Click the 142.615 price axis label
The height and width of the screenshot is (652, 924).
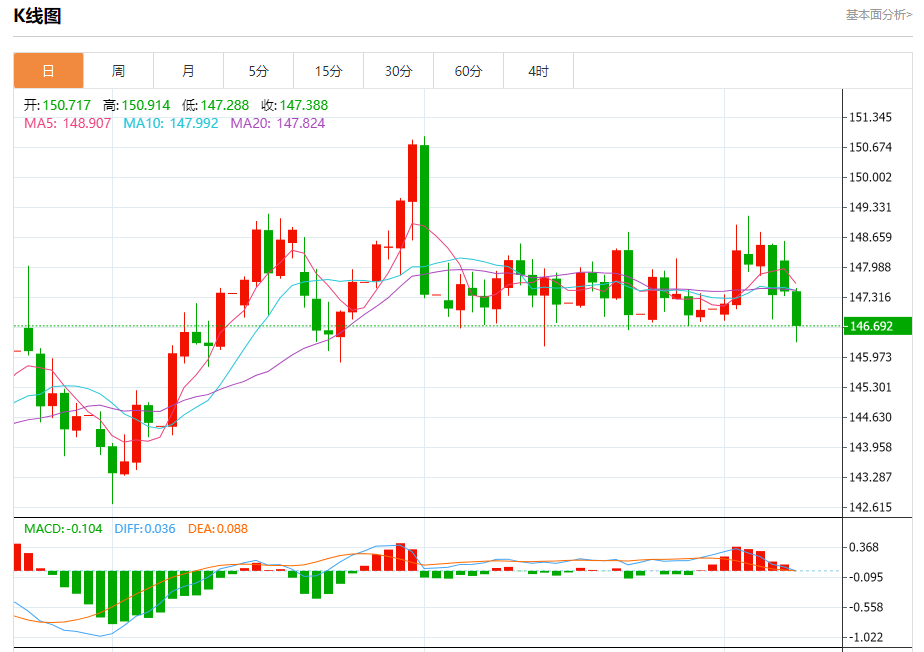pyautogui.click(x=870, y=507)
